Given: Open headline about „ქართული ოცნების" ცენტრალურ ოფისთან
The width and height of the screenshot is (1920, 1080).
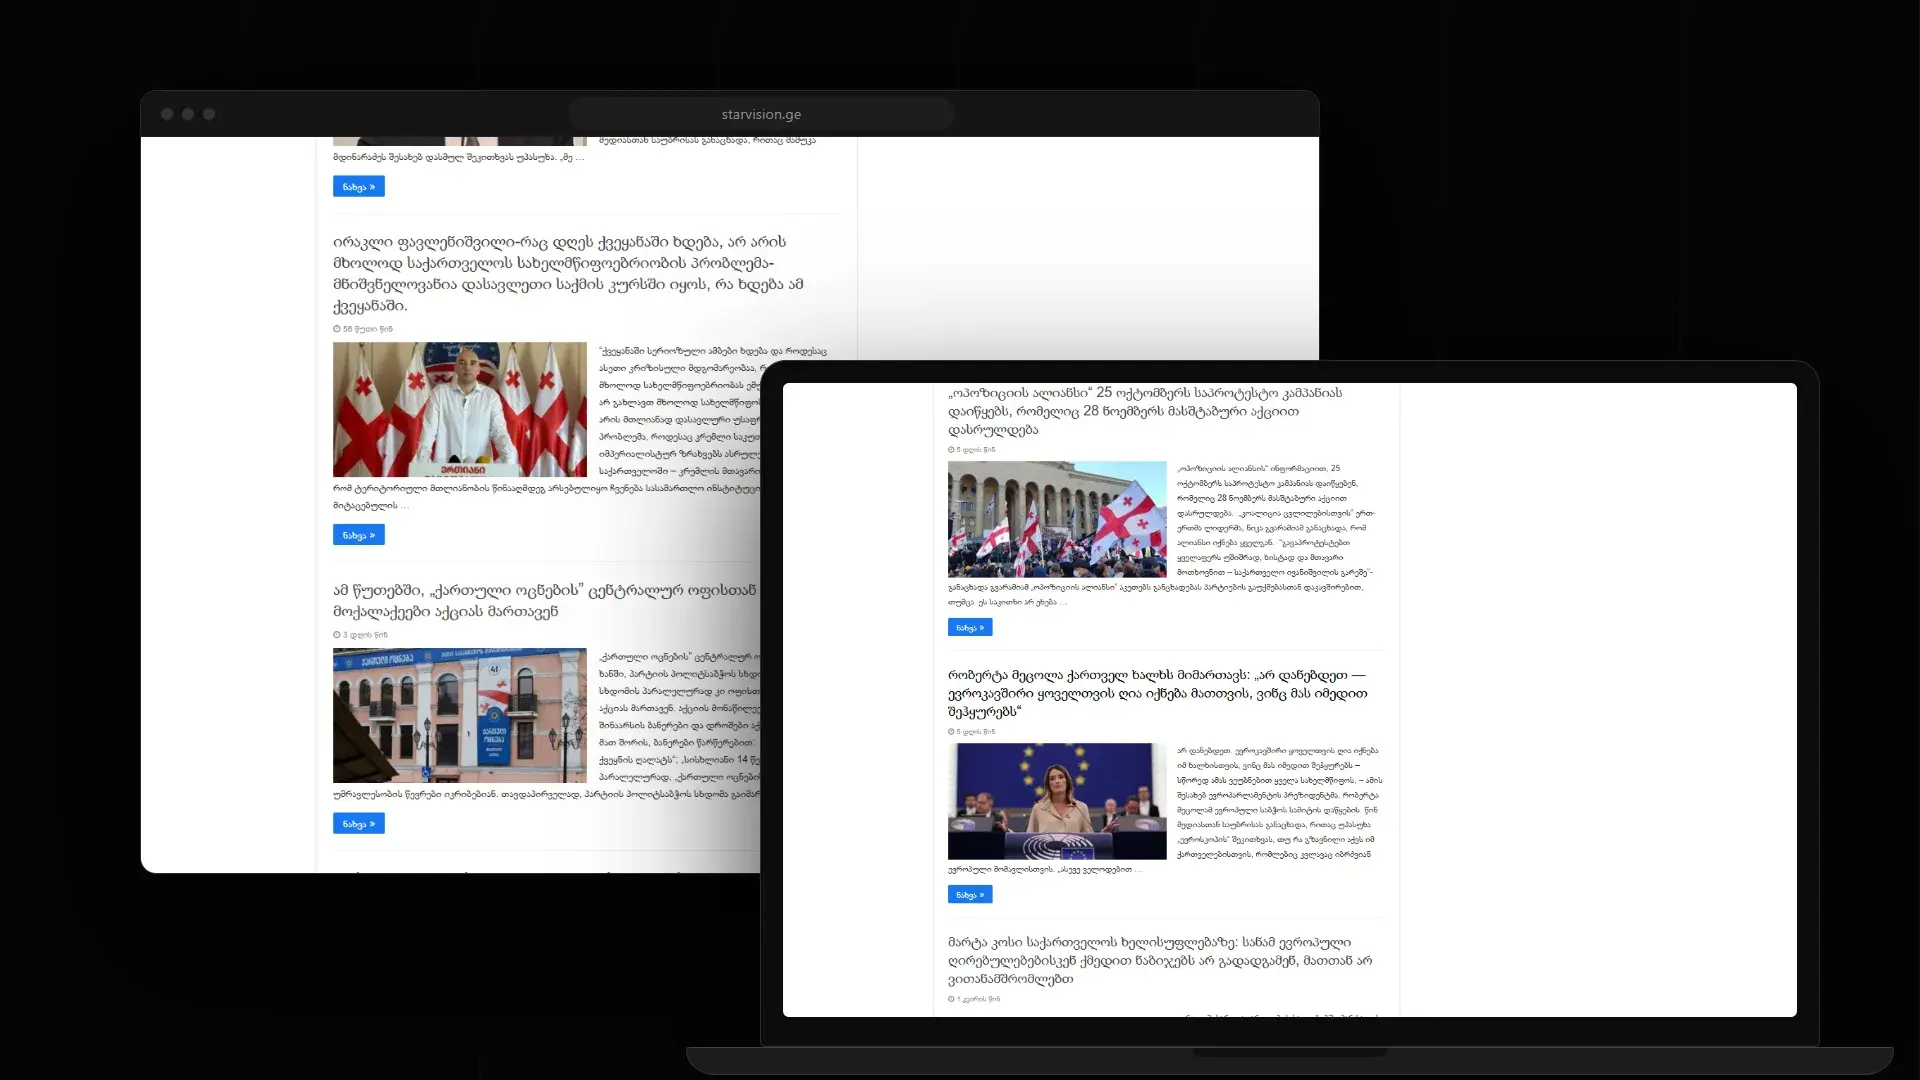Looking at the screenshot, I should pos(545,601).
